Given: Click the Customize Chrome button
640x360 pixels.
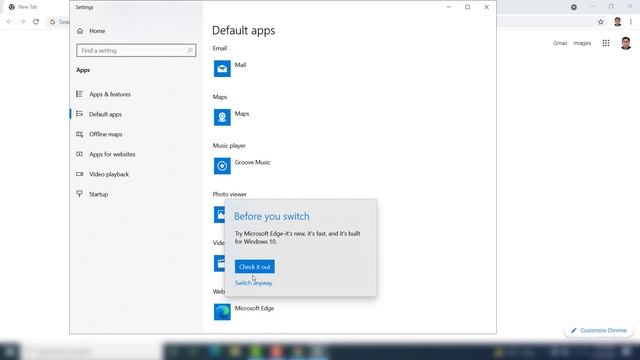Looking at the screenshot, I should pyautogui.click(x=598, y=330).
